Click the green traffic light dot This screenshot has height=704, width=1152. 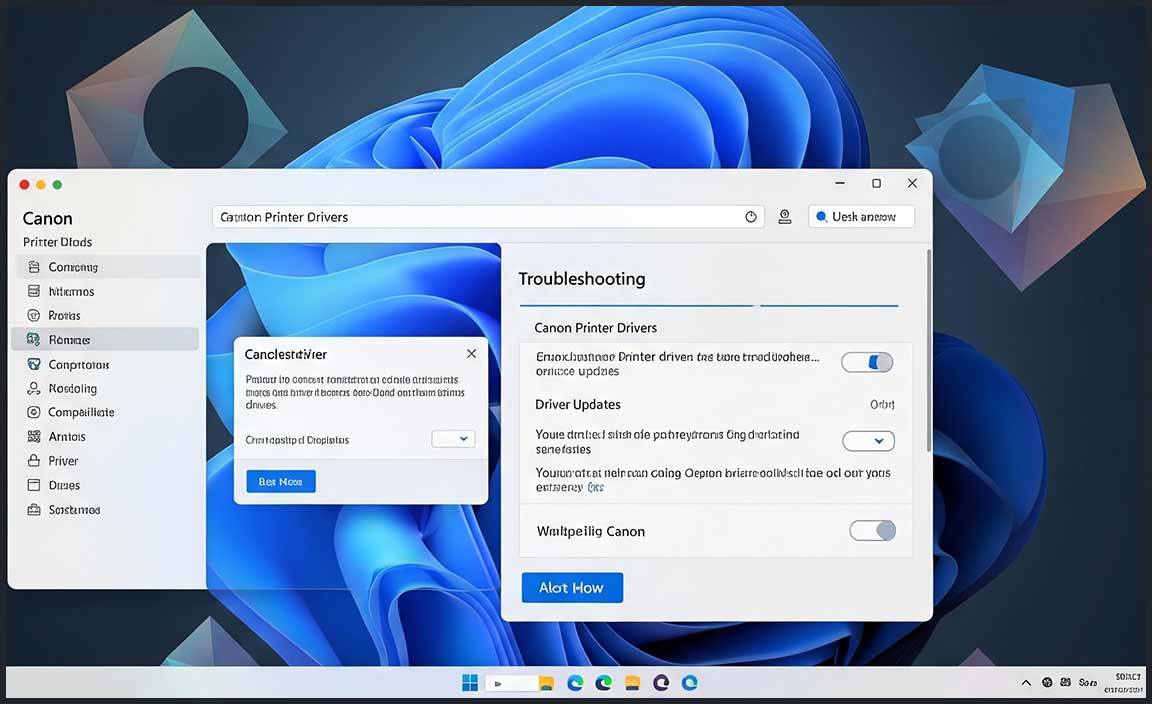coord(57,184)
